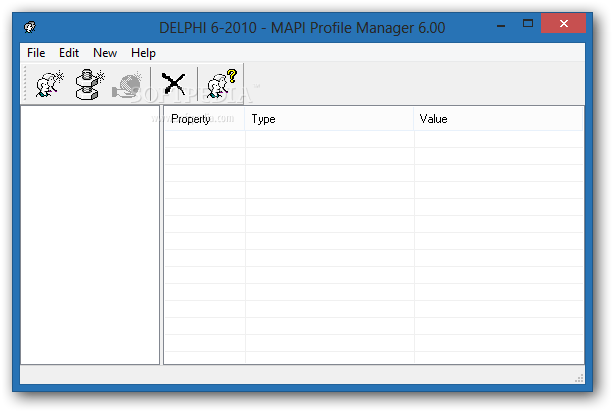Click the Type column header
Image resolution: width=613 pixels, height=412 pixels.
(329, 119)
